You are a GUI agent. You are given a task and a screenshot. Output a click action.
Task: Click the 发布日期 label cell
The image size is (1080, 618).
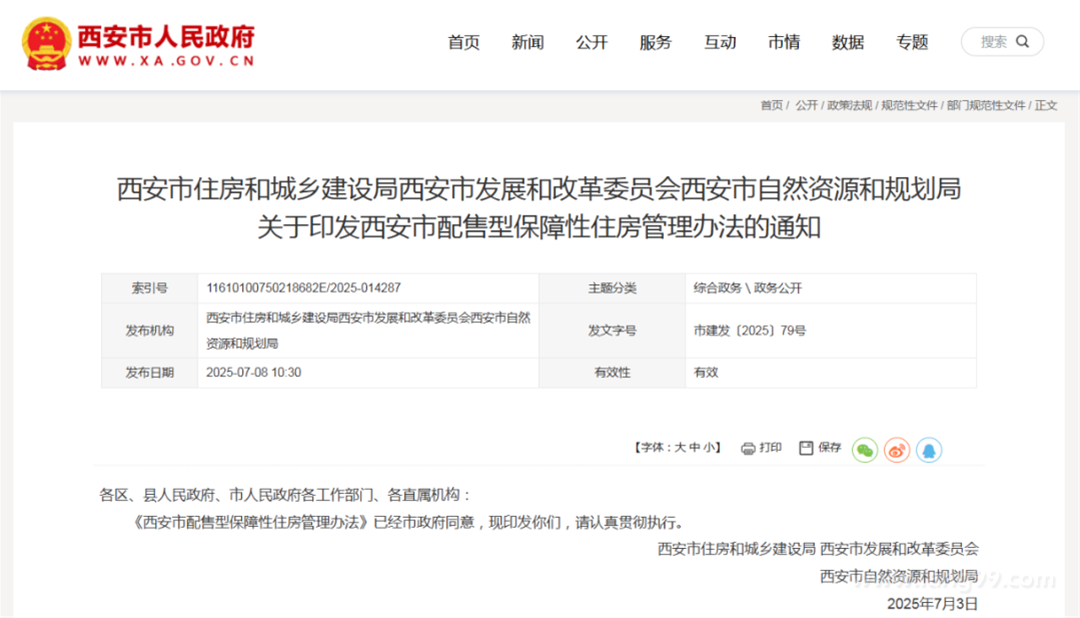pyautogui.click(x=149, y=373)
